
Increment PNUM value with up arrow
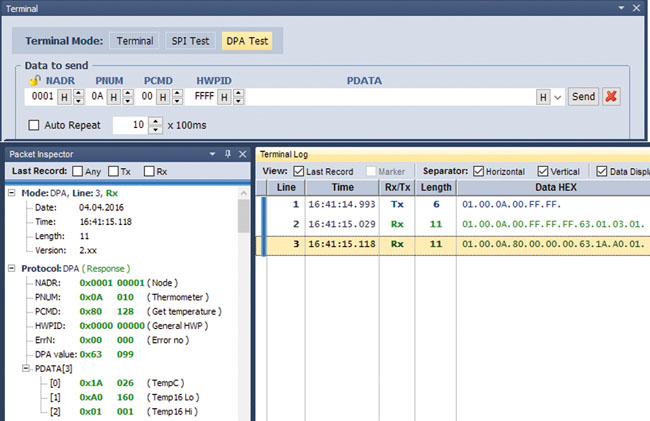coord(128,93)
